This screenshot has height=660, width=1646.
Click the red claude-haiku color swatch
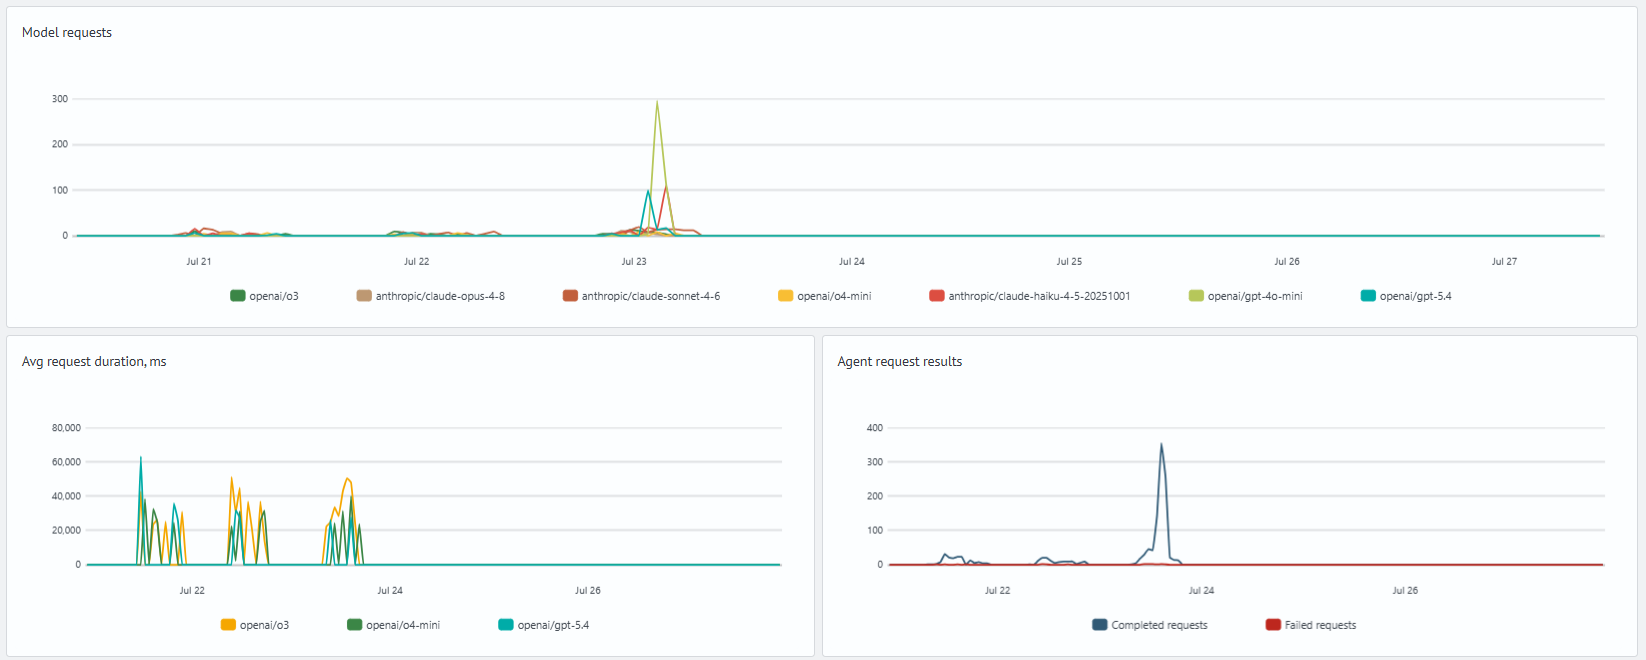[x=937, y=296]
